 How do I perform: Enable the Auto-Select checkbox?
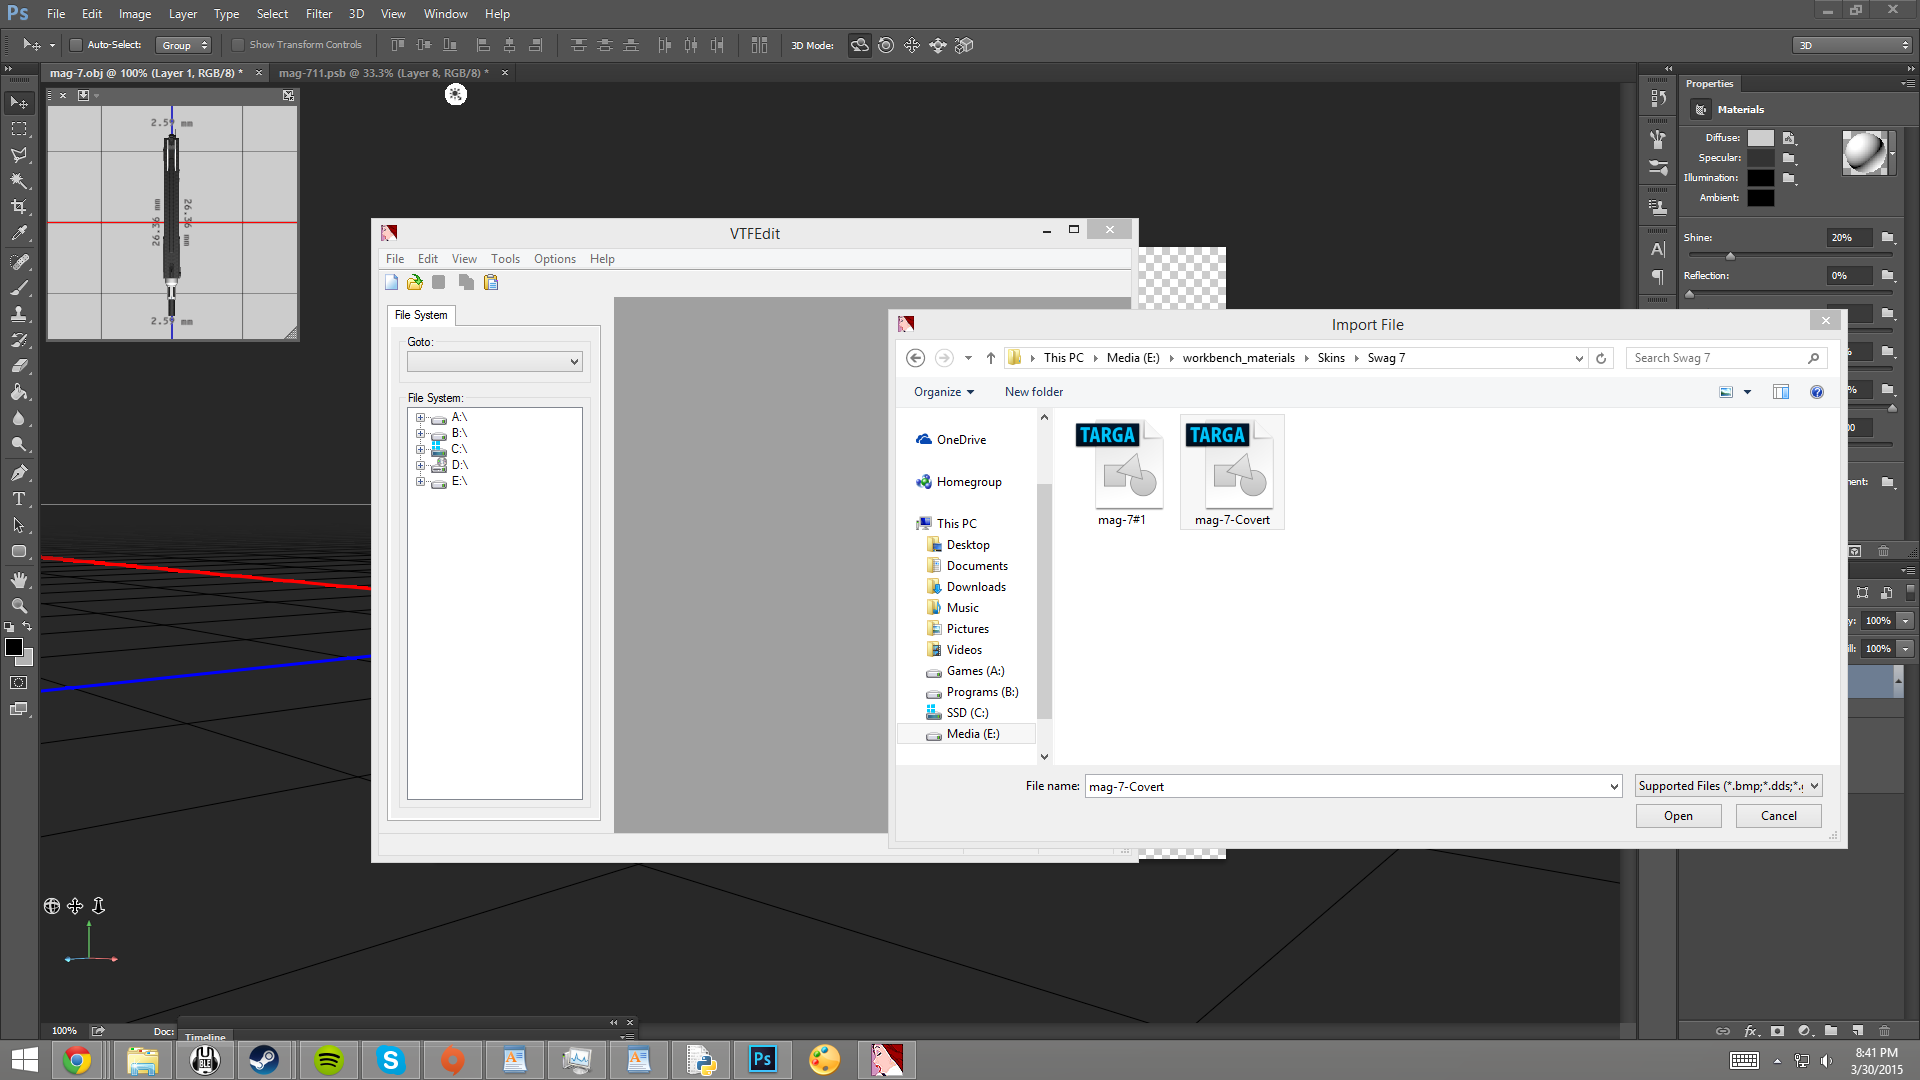click(x=75, y=45)
